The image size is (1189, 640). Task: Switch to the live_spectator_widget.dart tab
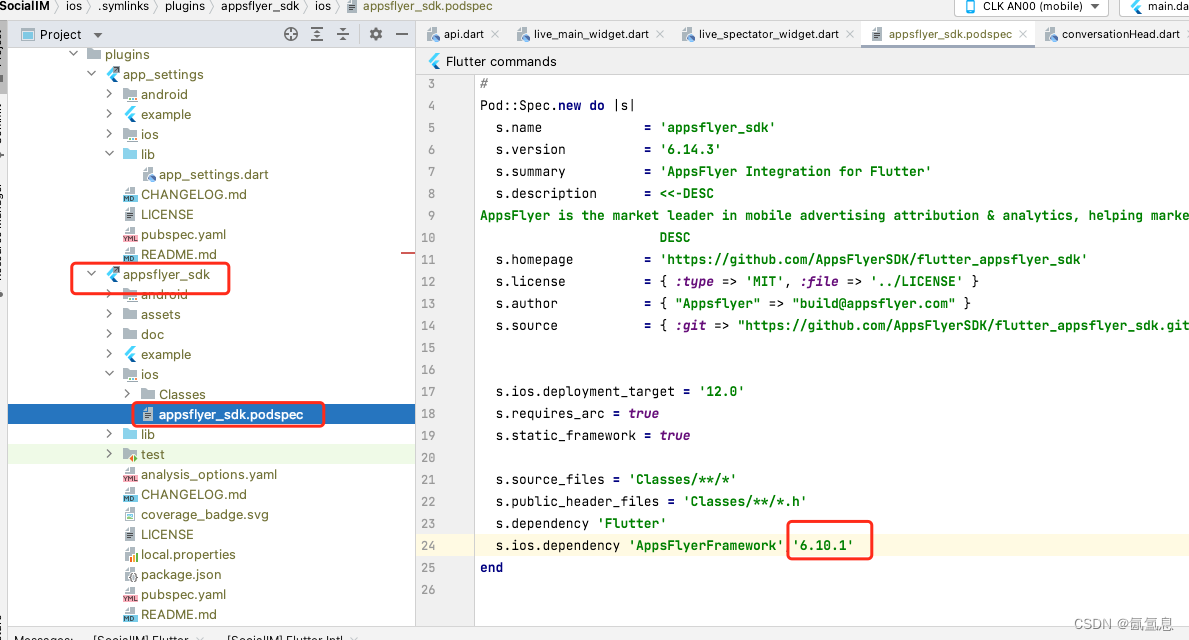[x=768, y=34]
